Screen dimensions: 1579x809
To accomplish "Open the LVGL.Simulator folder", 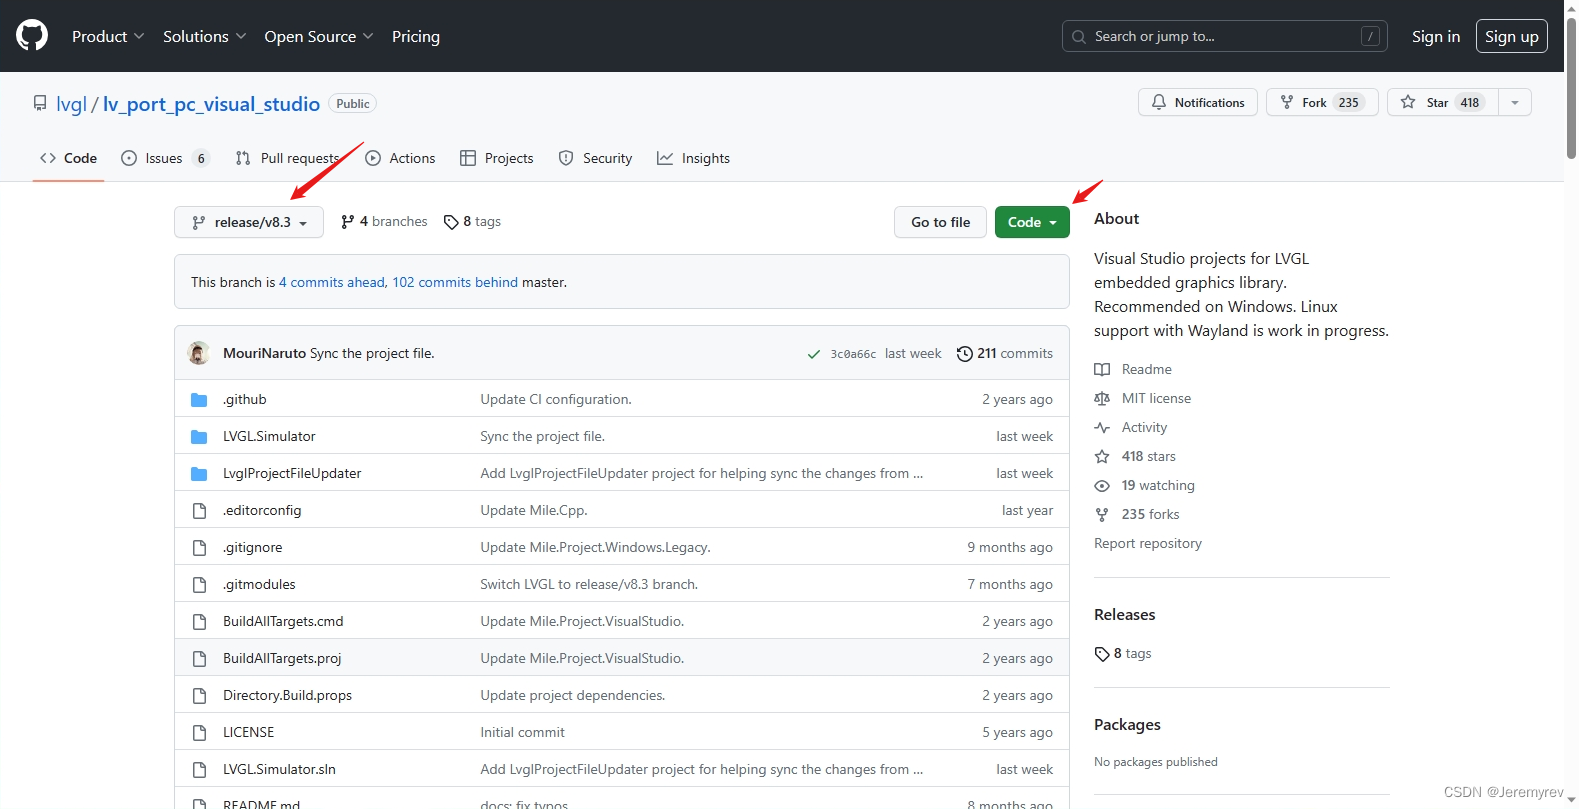I will 269,436.
